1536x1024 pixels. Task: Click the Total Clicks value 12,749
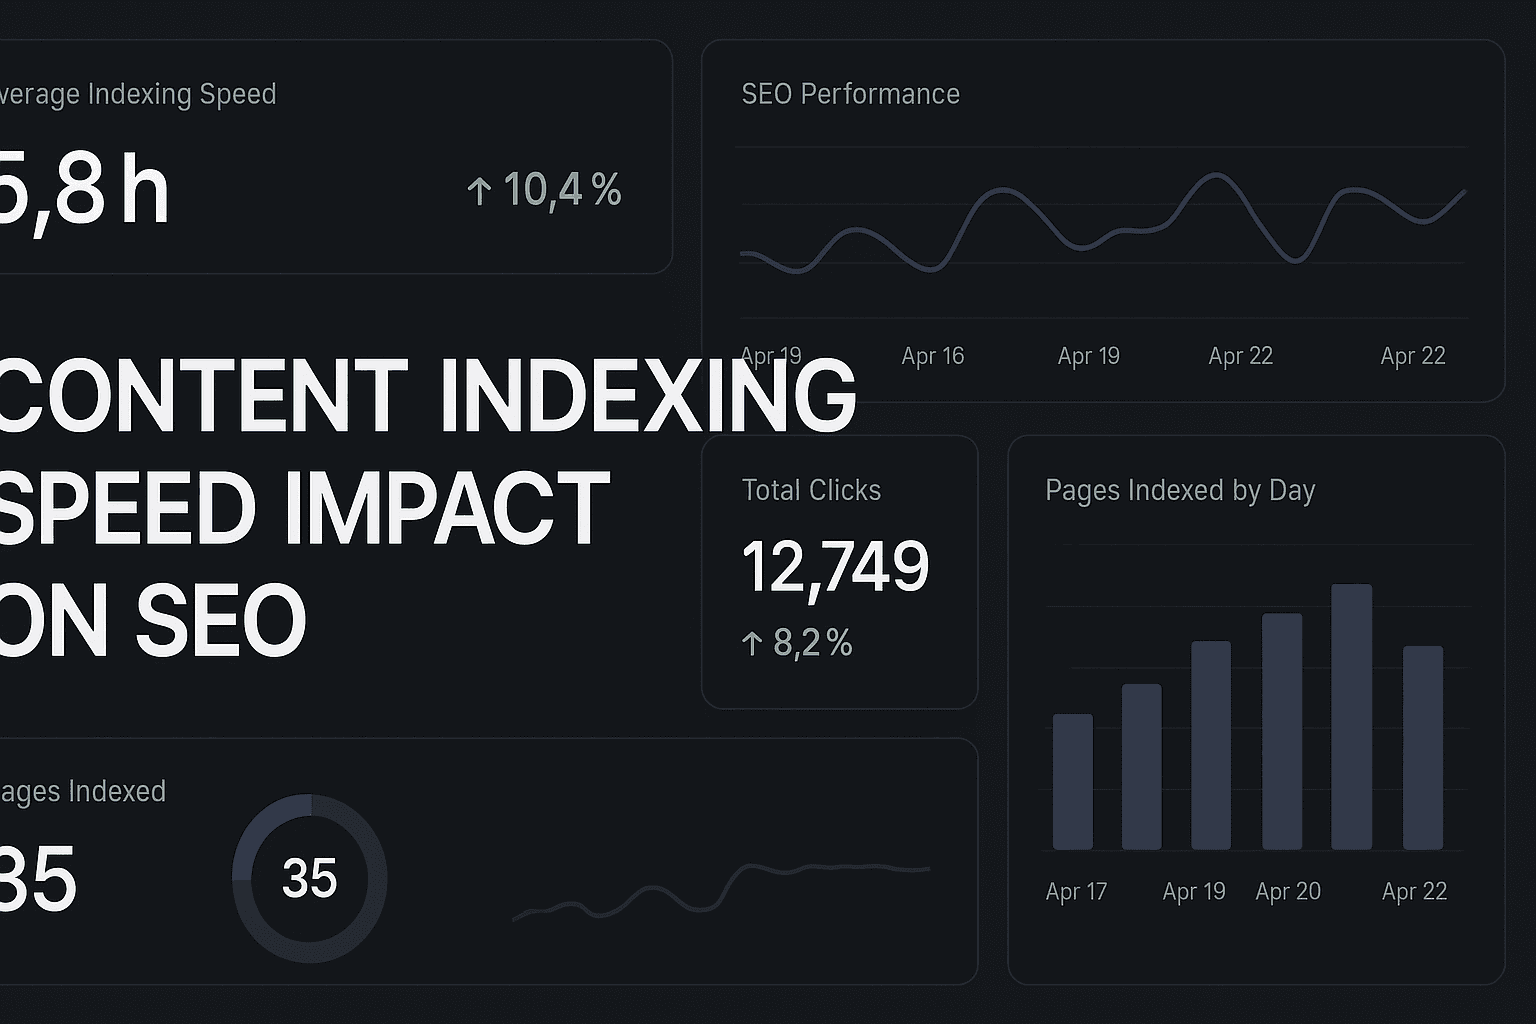(x=835, y=567)
